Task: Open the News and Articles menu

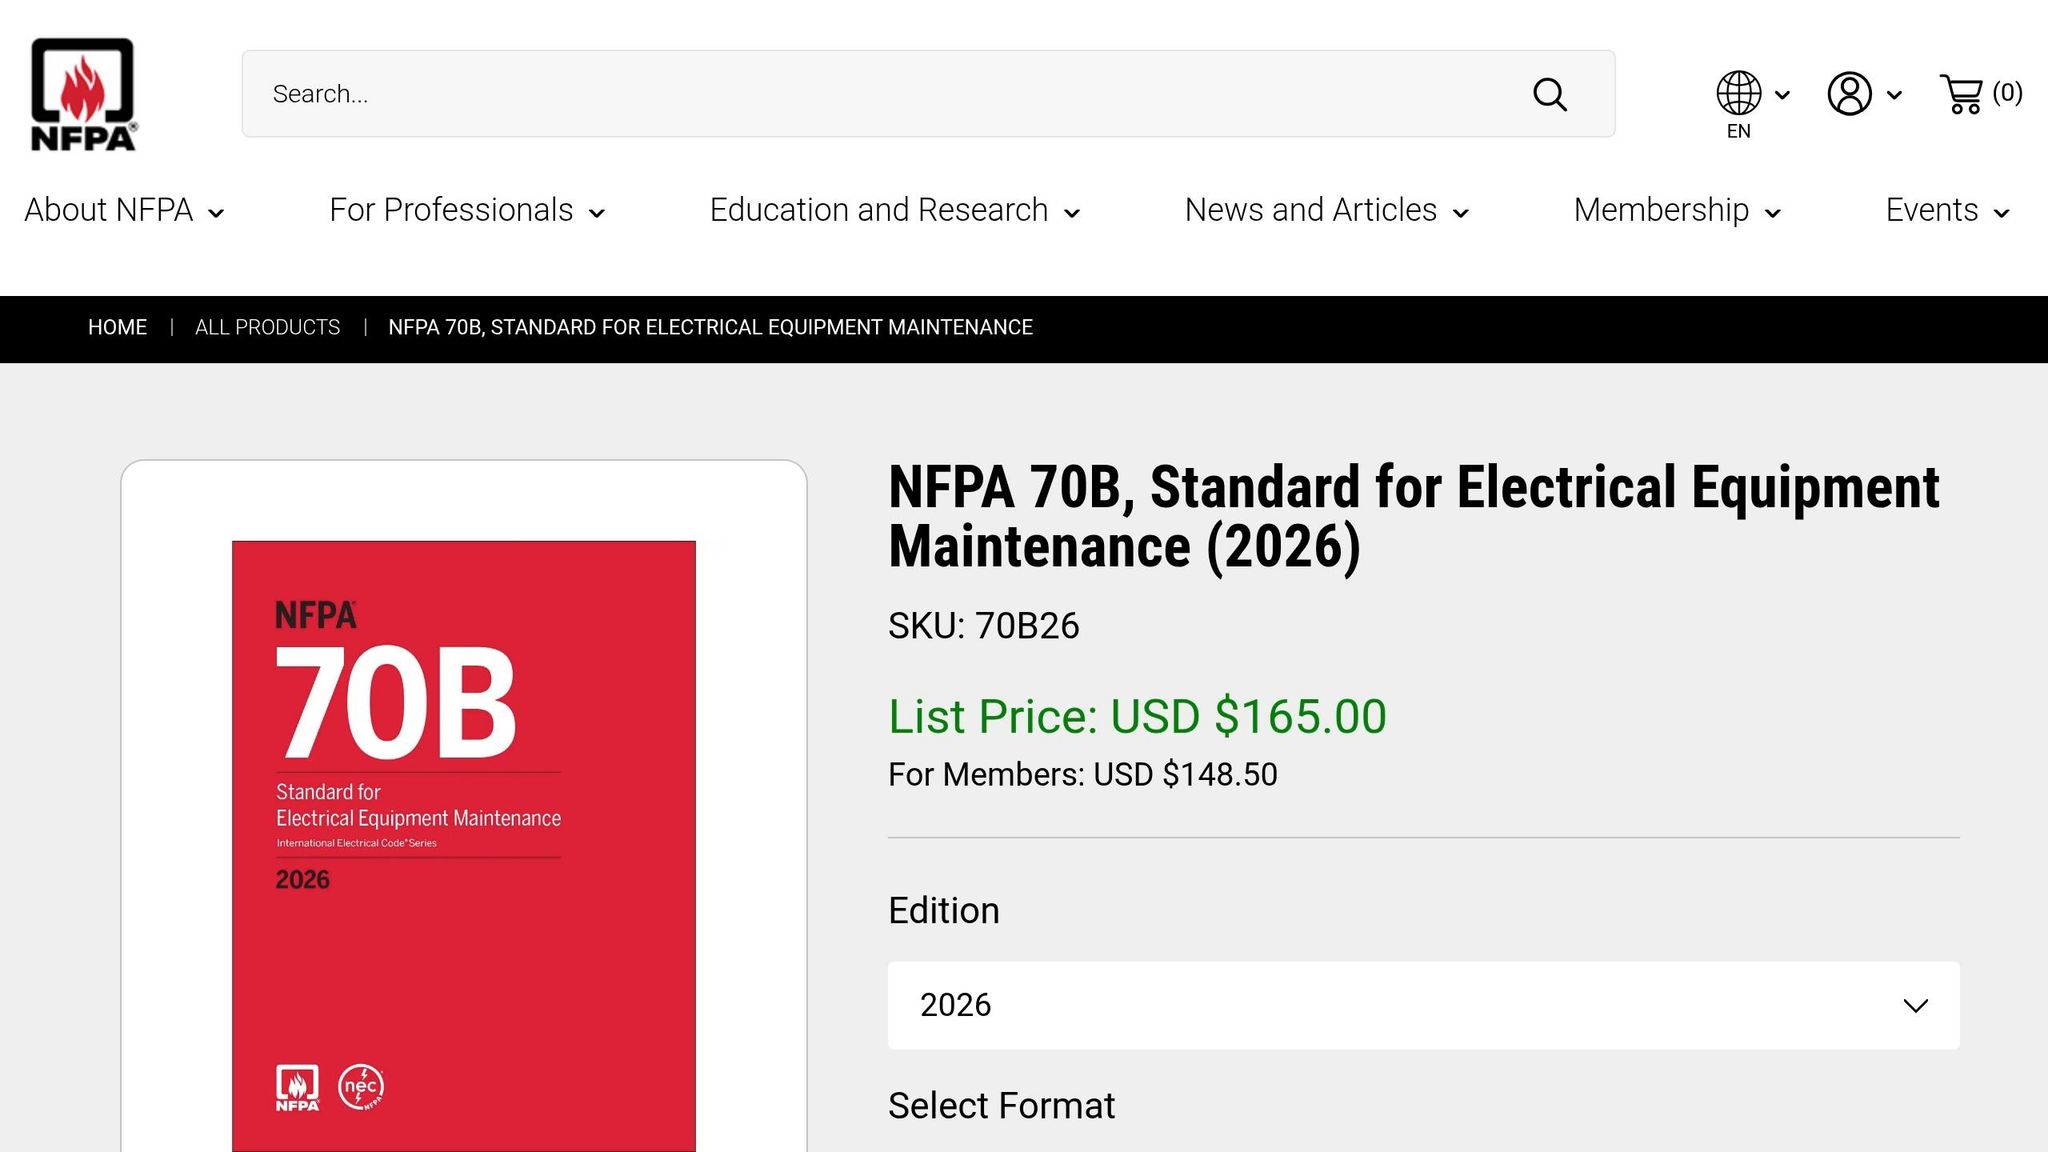Action: pyautogui.click(x=1309, y=210)
